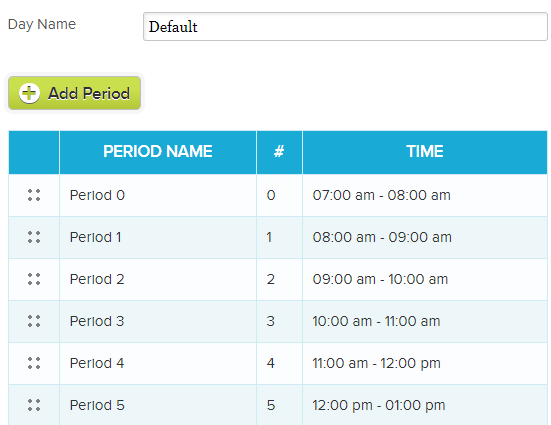
Task: Click the drag handle icon for Period 0
Action: point(34,195)
